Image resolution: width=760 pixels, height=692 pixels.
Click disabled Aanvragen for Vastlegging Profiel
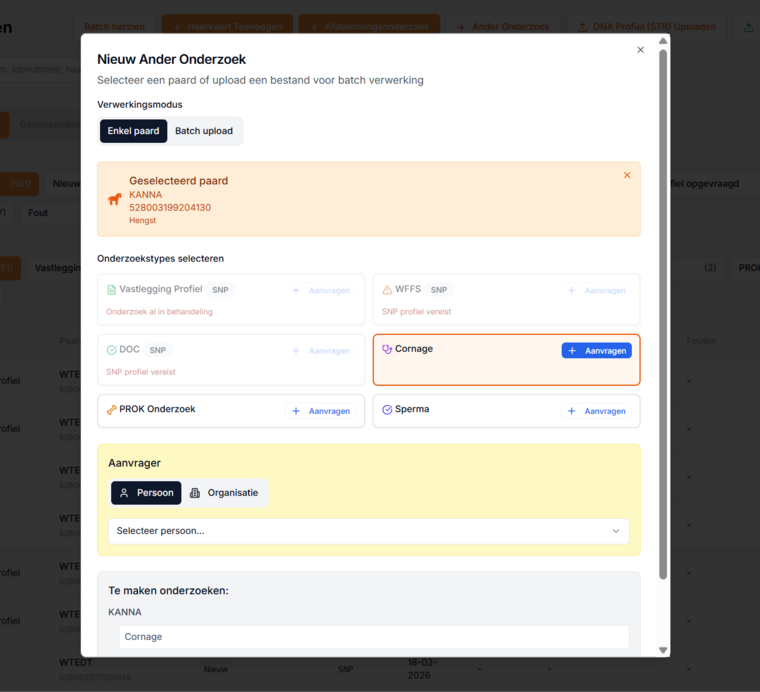coord(321,290)
